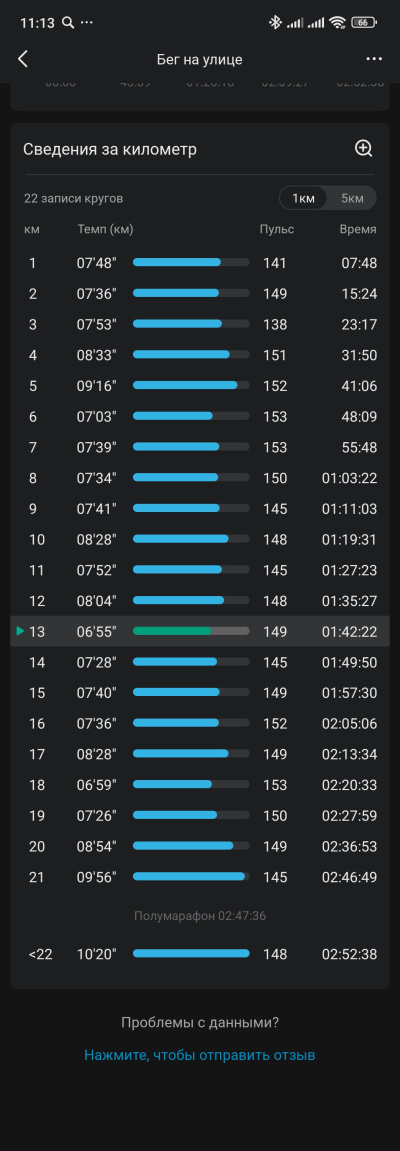The height and width of the screenshot is (1151, 400).
Task: Tap the pace bar for kilometer 5
Action: point(191,385)
